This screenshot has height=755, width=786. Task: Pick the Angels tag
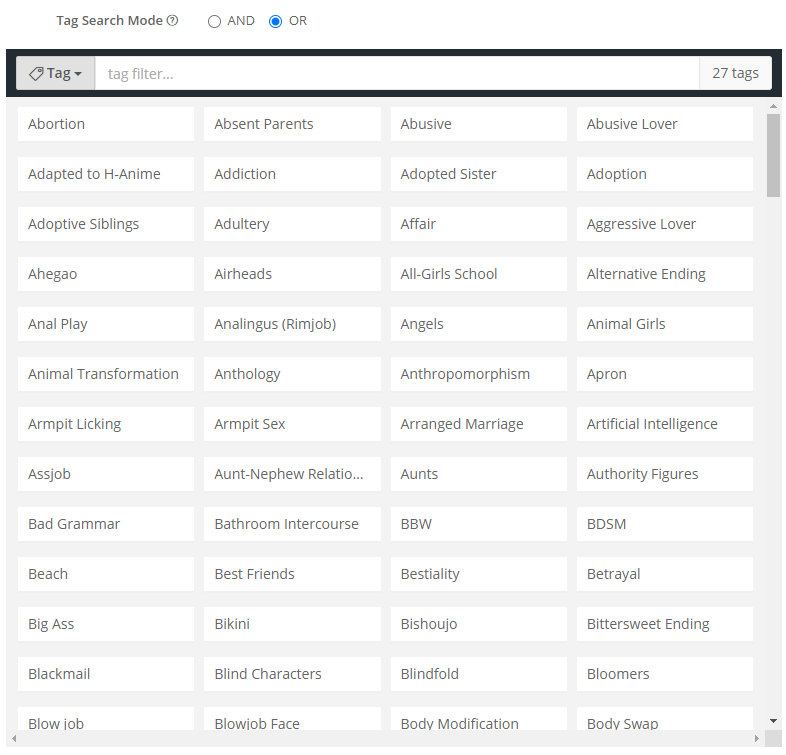[x=478, y=324]
